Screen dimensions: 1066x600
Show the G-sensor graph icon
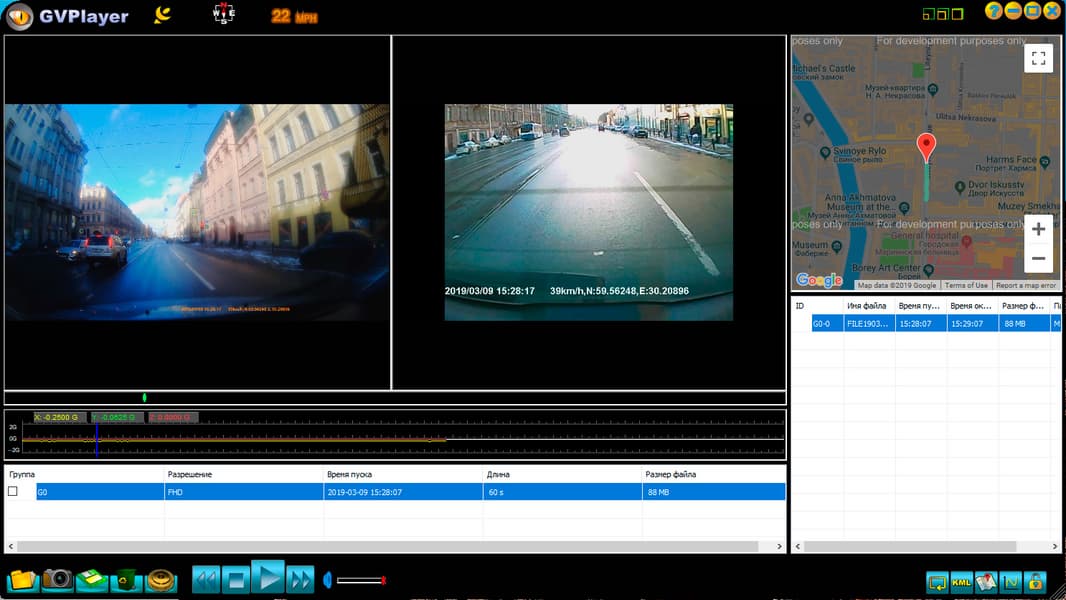[x=1010, y=581]
